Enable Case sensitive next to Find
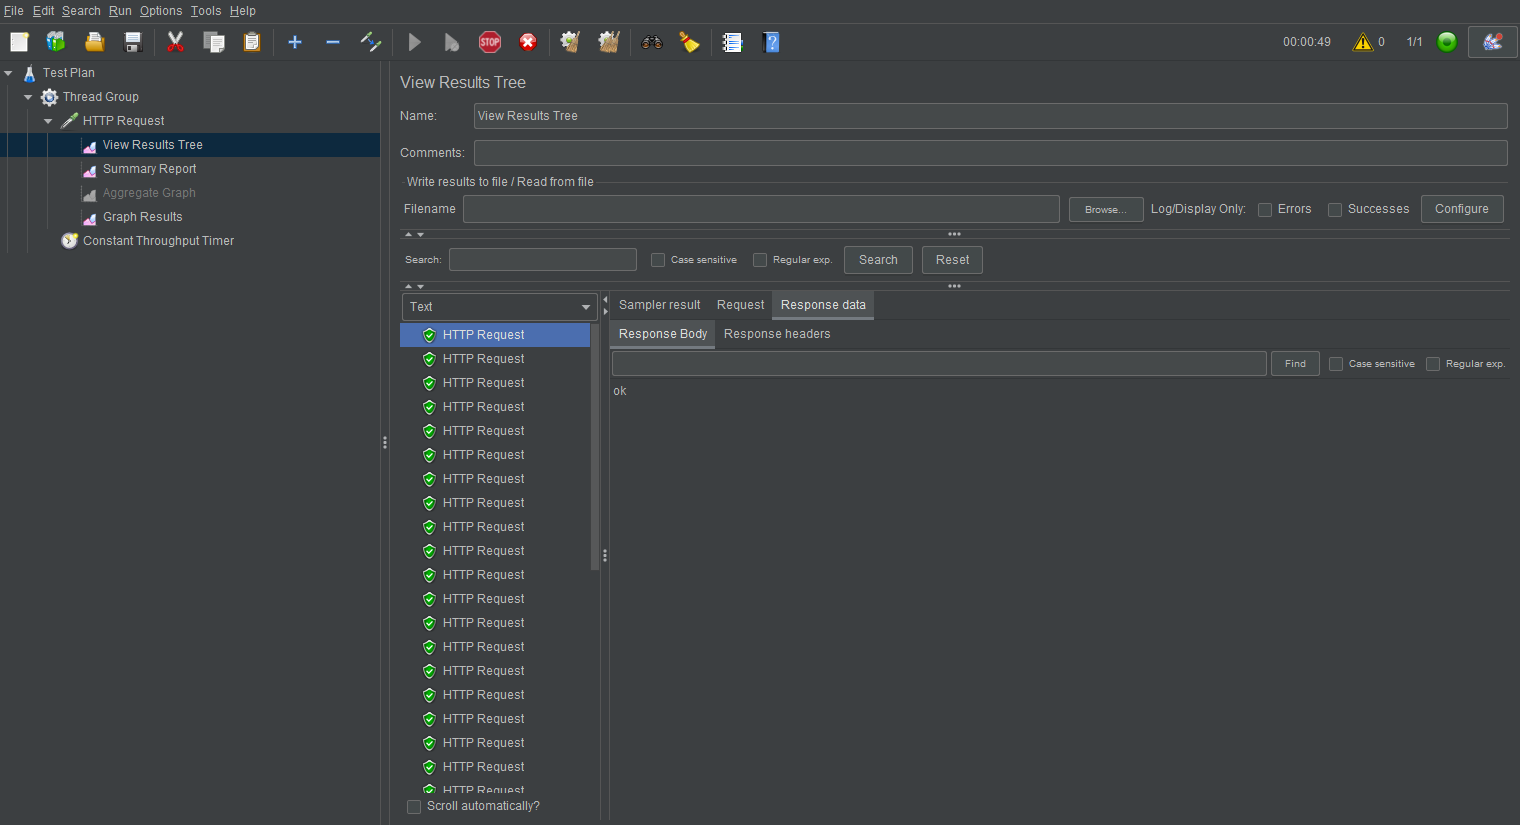The image size is (1520, 825). [x=1336, y=364]
